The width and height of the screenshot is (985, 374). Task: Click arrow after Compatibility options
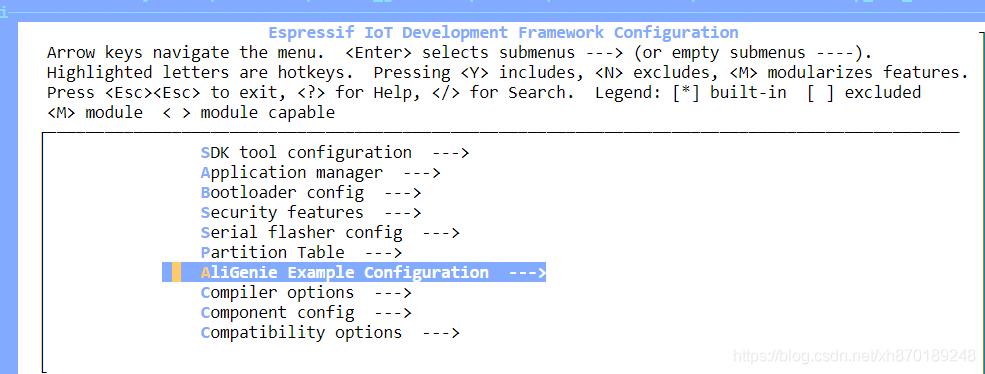[441, 333]
